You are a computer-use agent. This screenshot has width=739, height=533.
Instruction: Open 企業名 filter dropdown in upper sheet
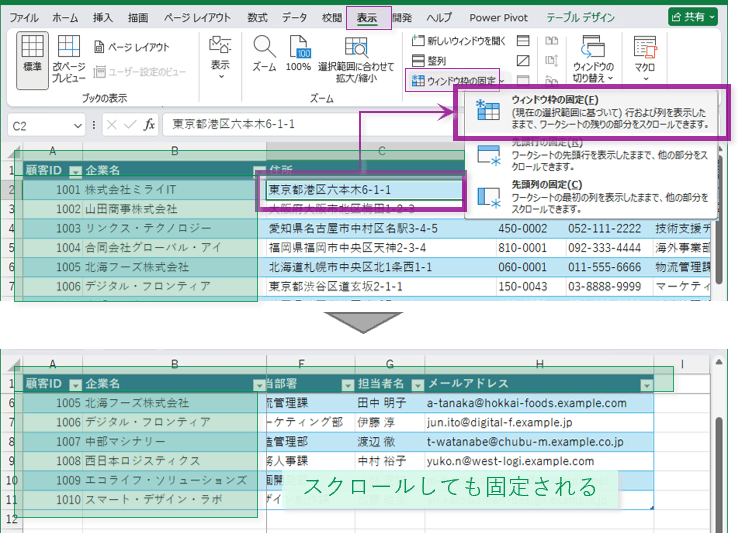click(x=259, y=171)
